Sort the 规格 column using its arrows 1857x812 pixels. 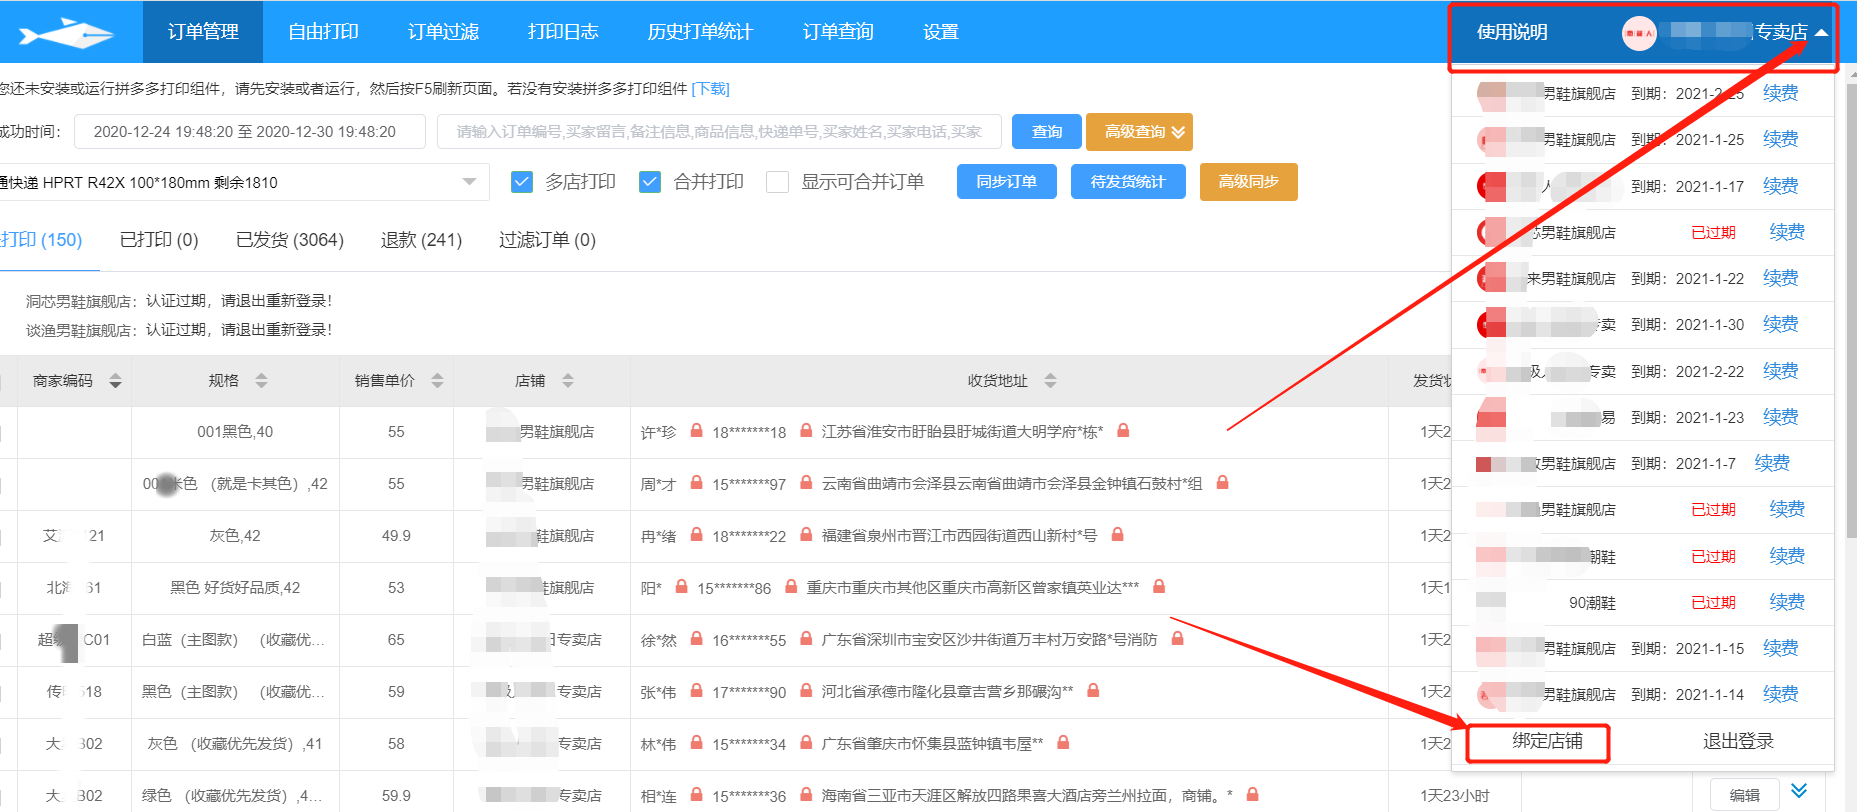point(261,381)
